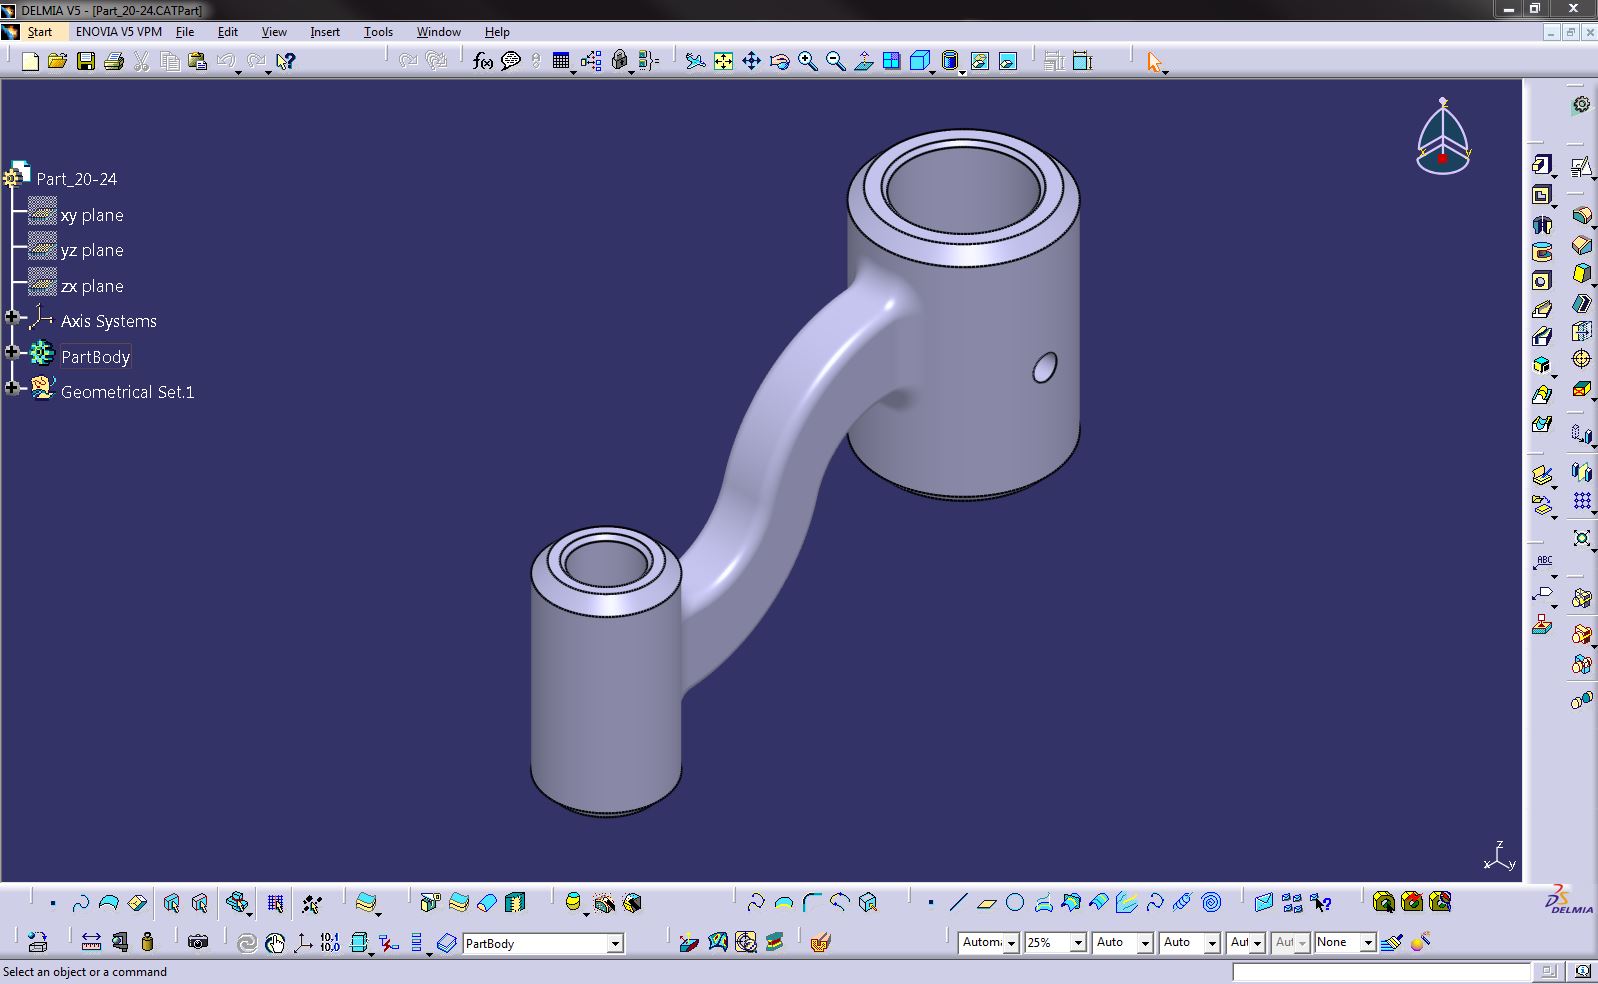Open the Insert menu

[x=325, y=32]
